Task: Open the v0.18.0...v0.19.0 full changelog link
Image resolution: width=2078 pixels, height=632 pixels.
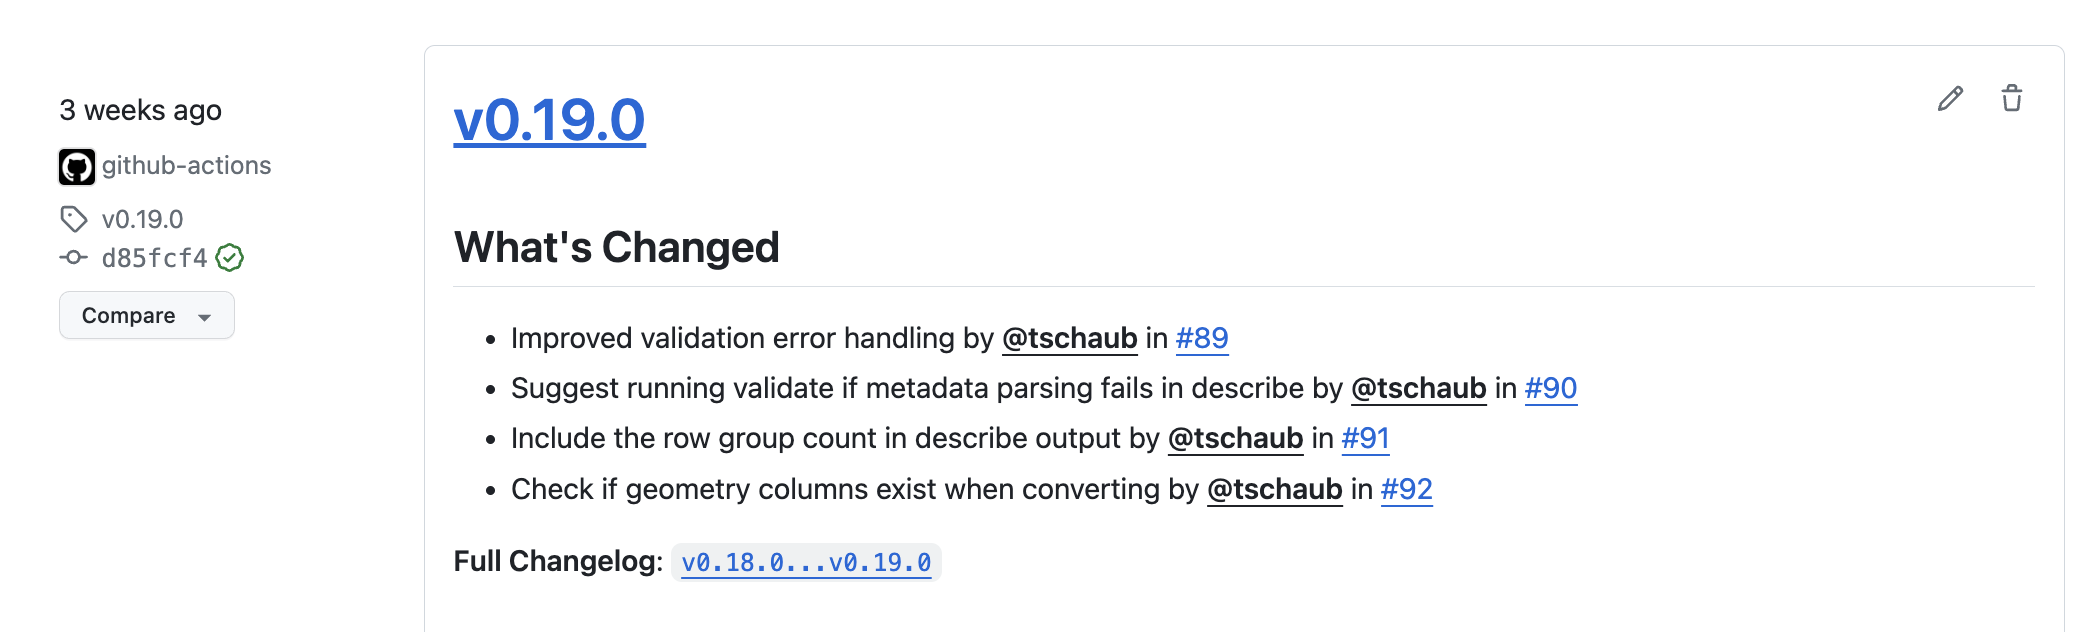Action: [806, 563]
